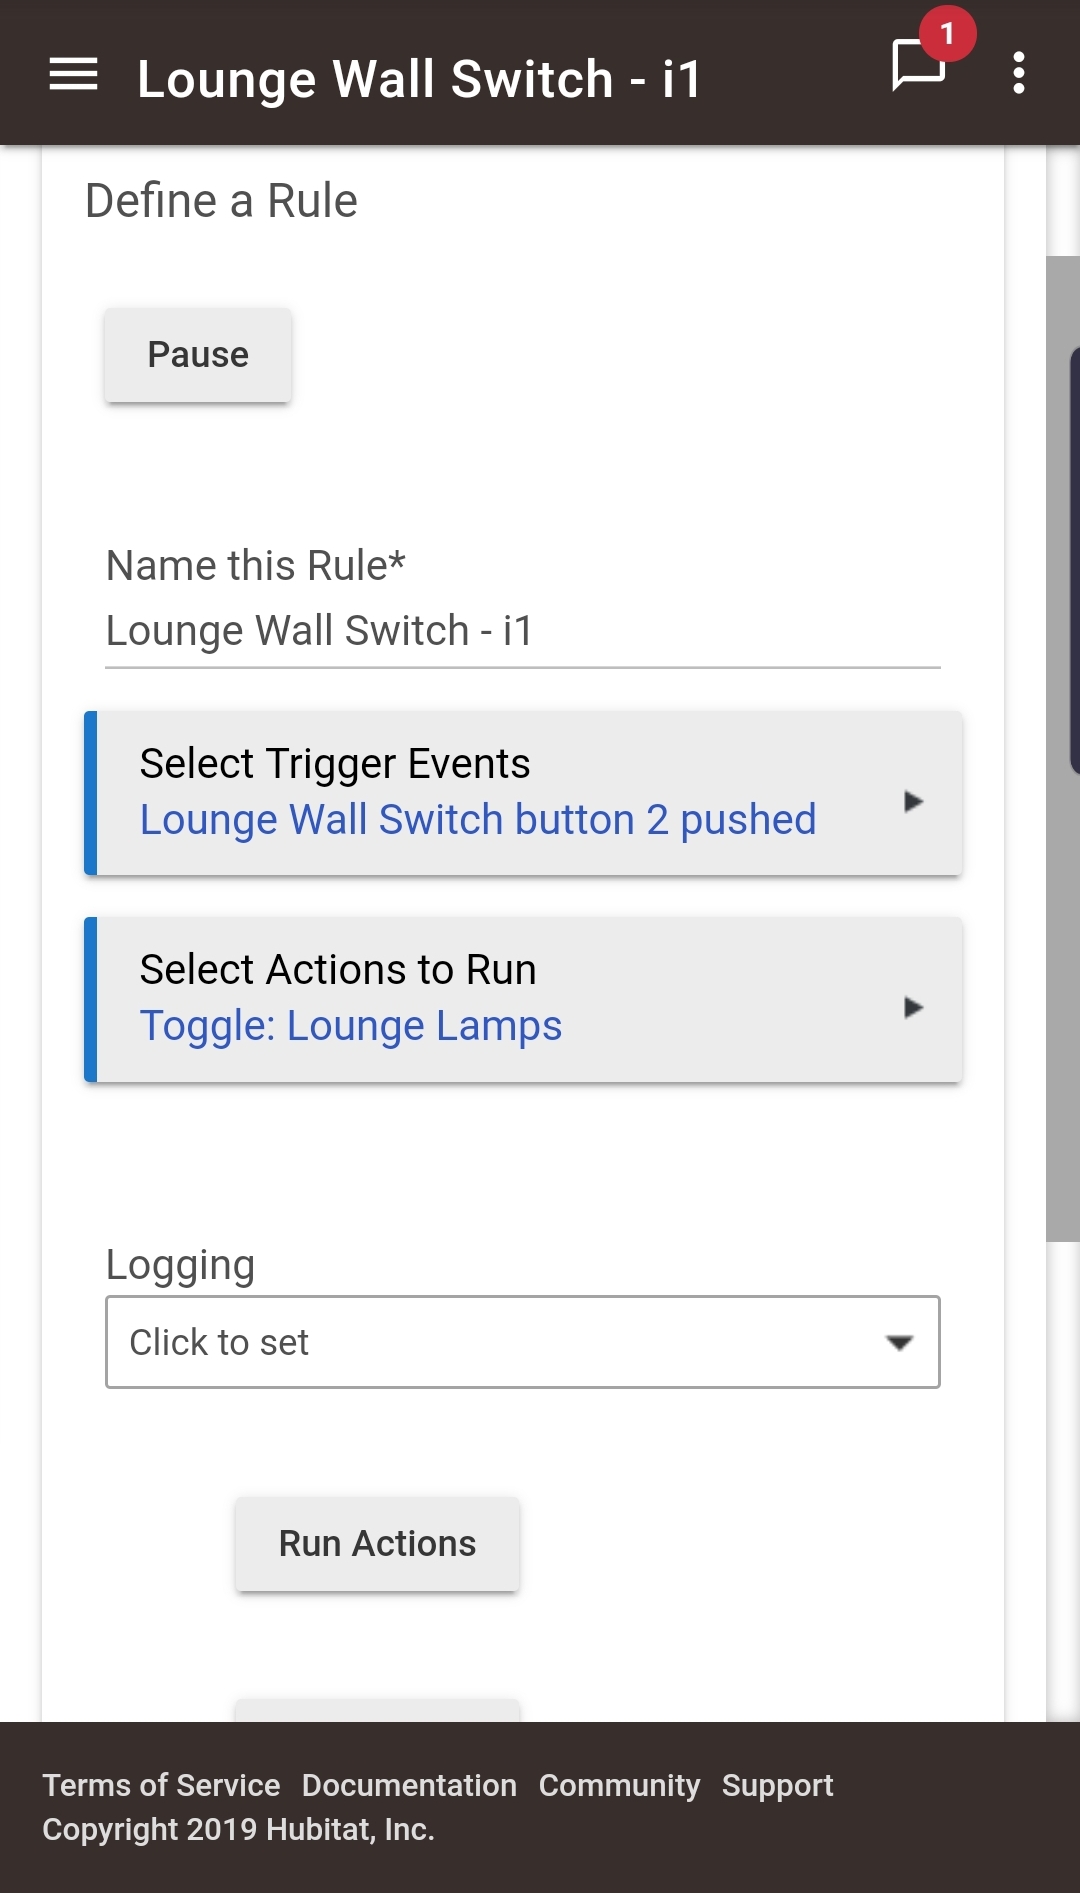Screen dimensions: 1080x1893
Task: Visit the Community link
Action: (619, 1785)
